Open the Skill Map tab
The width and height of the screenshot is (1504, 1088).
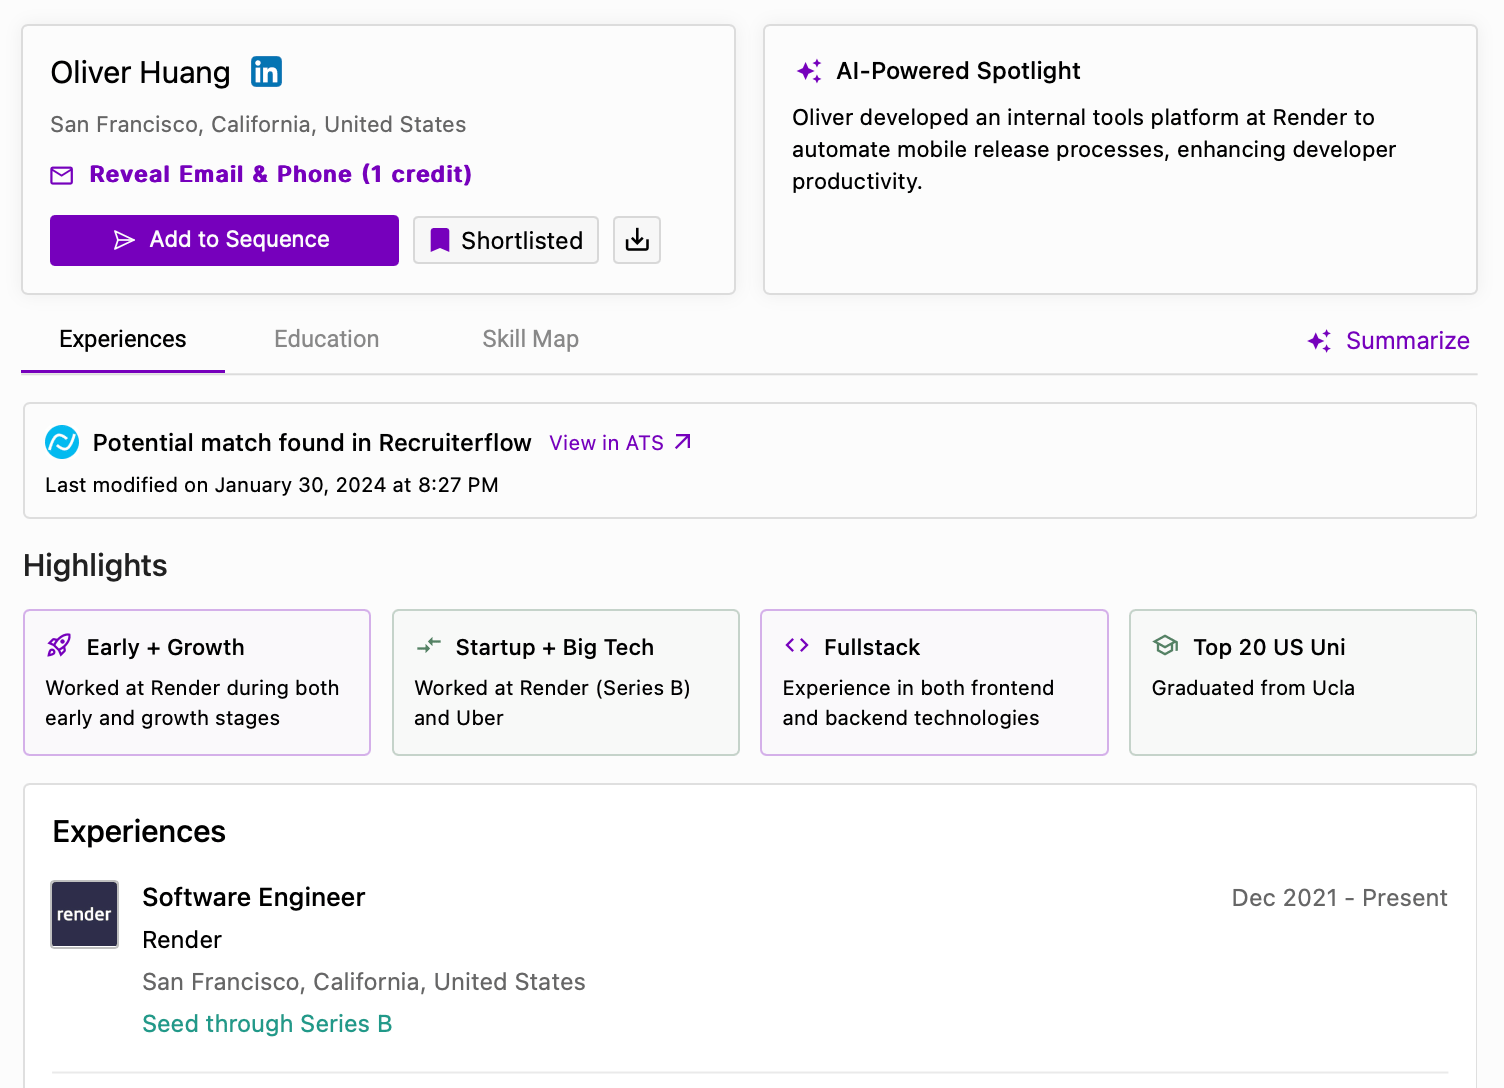pos(531,339)
